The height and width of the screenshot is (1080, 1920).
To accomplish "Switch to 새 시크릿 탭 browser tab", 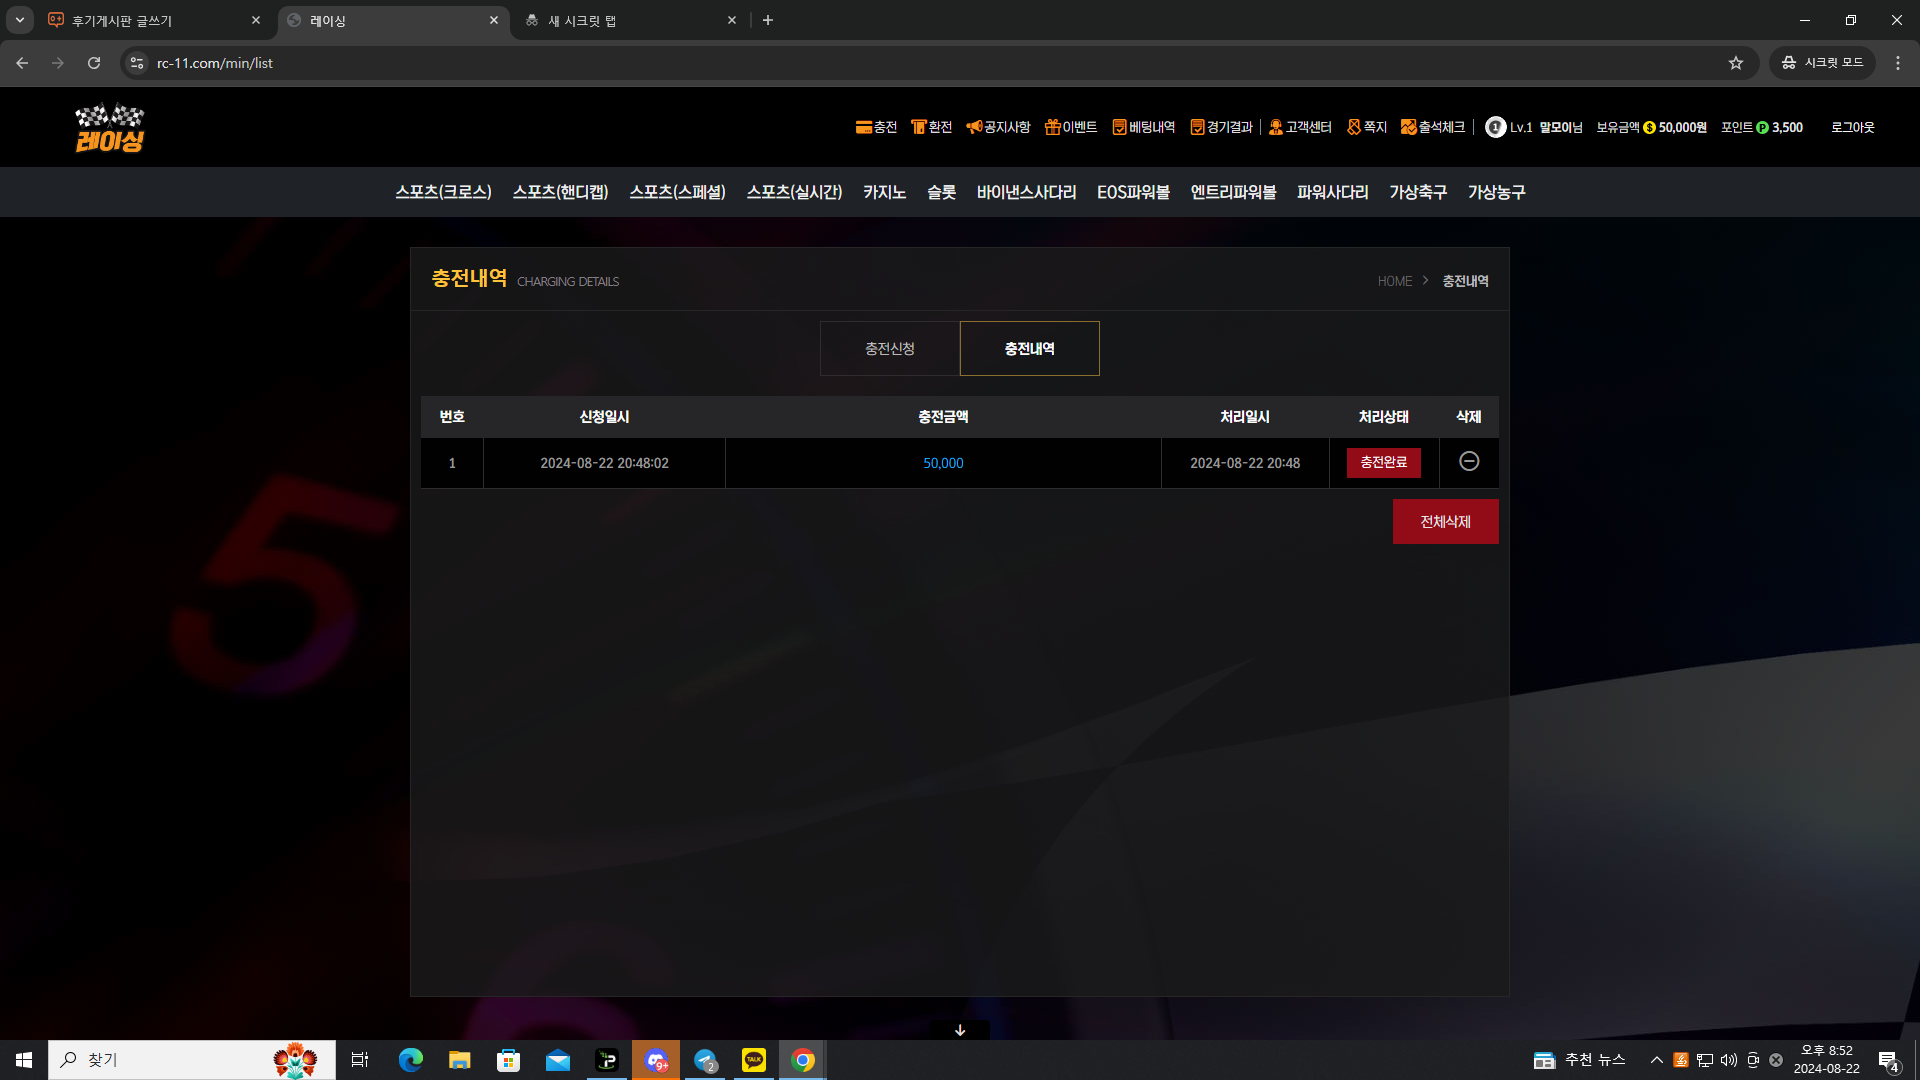I will coord(632,20).
